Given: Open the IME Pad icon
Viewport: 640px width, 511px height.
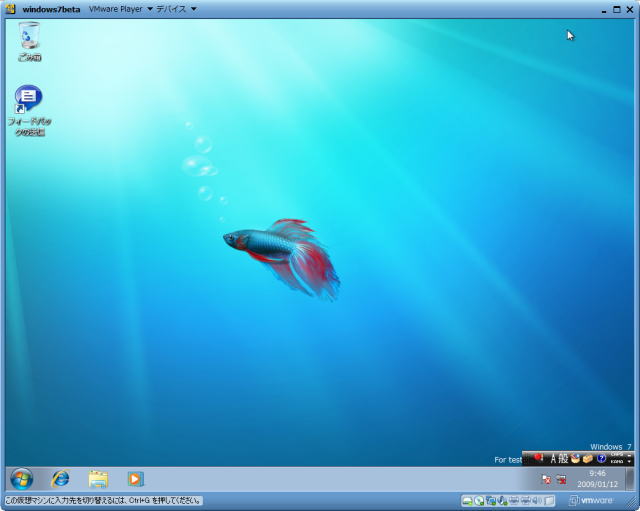Looking at the screenshot, I should point(576,458).
